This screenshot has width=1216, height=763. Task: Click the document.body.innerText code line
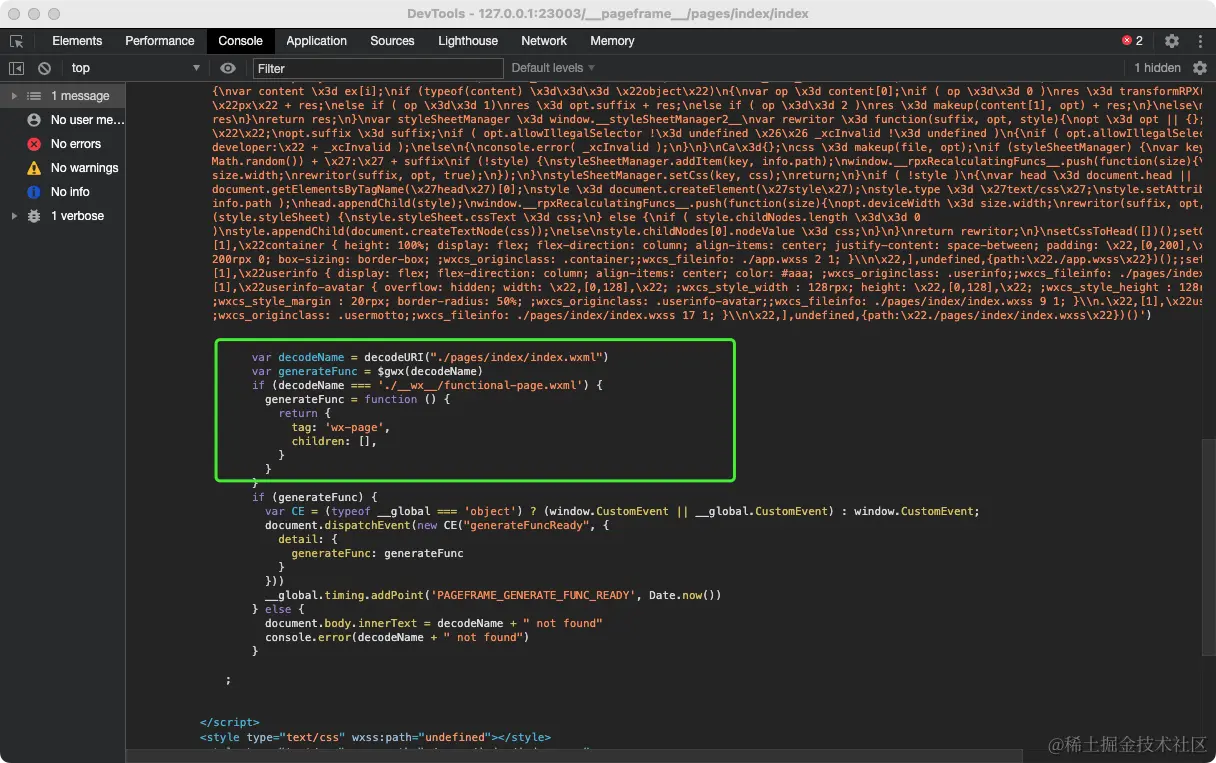click(x=433, y=623)
